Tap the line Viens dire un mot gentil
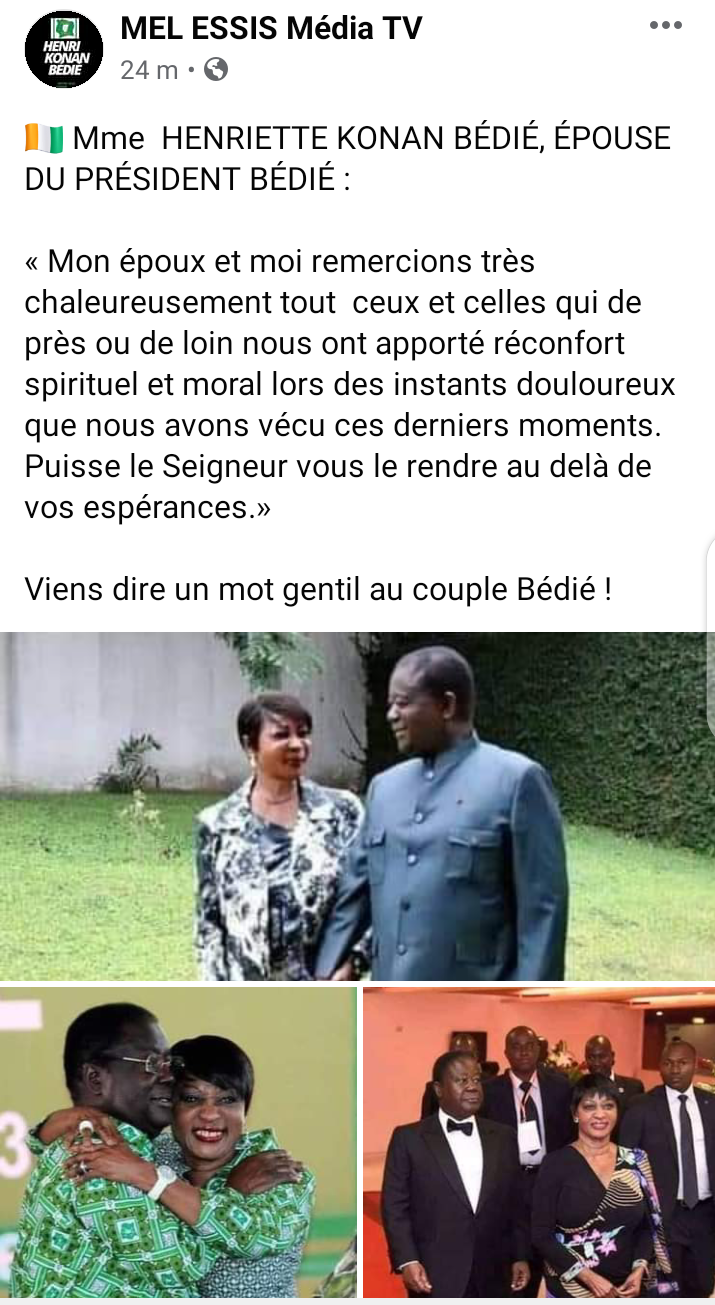Viewport: 715px width, 1305px height. [x=319, y=589]
